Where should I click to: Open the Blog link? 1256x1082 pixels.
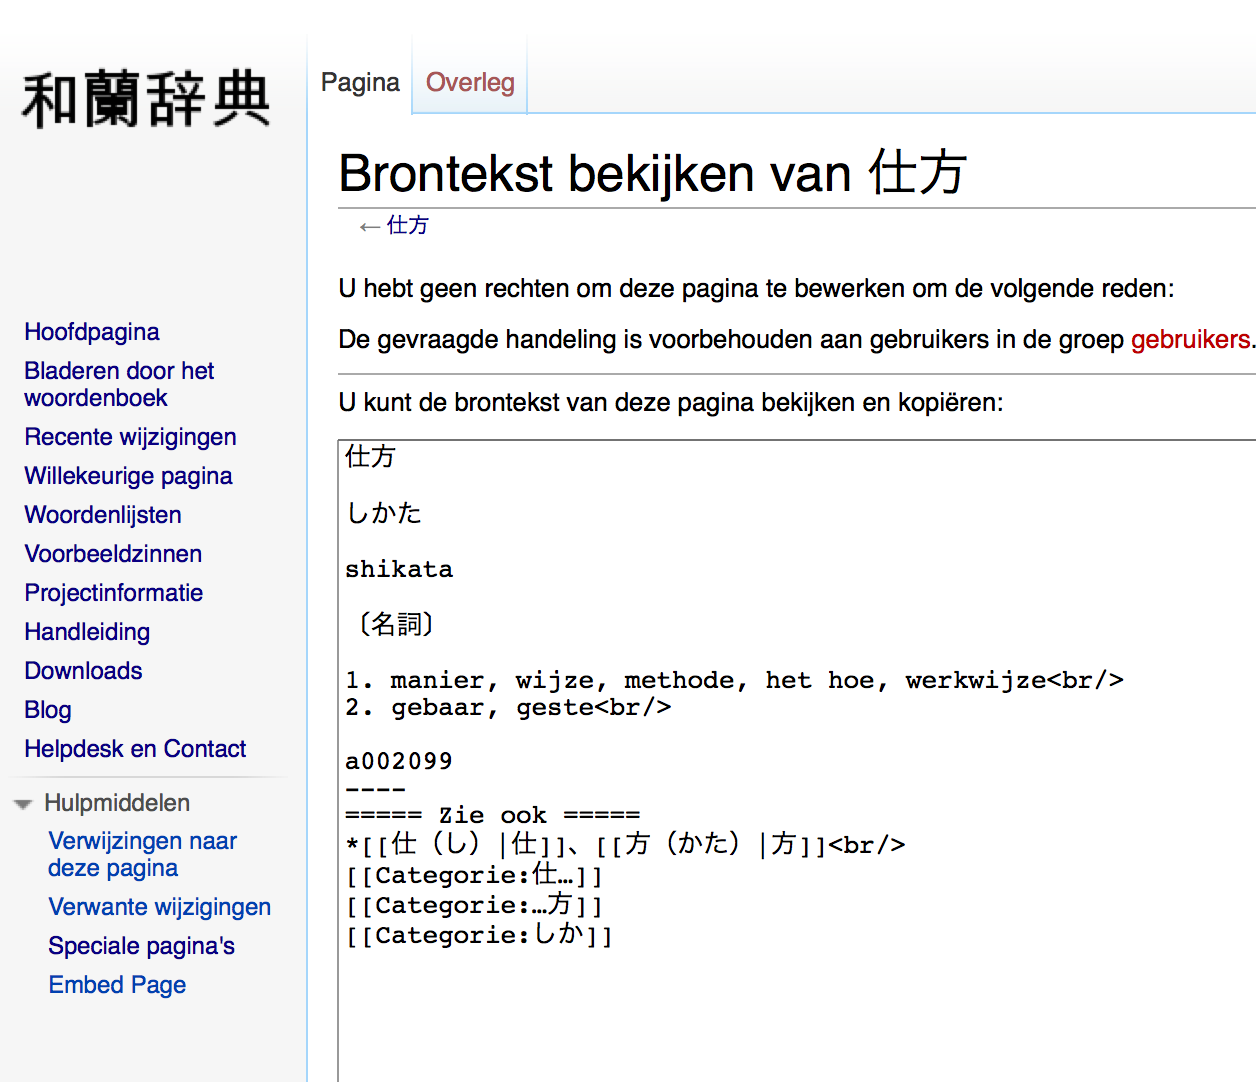(48, 710)
